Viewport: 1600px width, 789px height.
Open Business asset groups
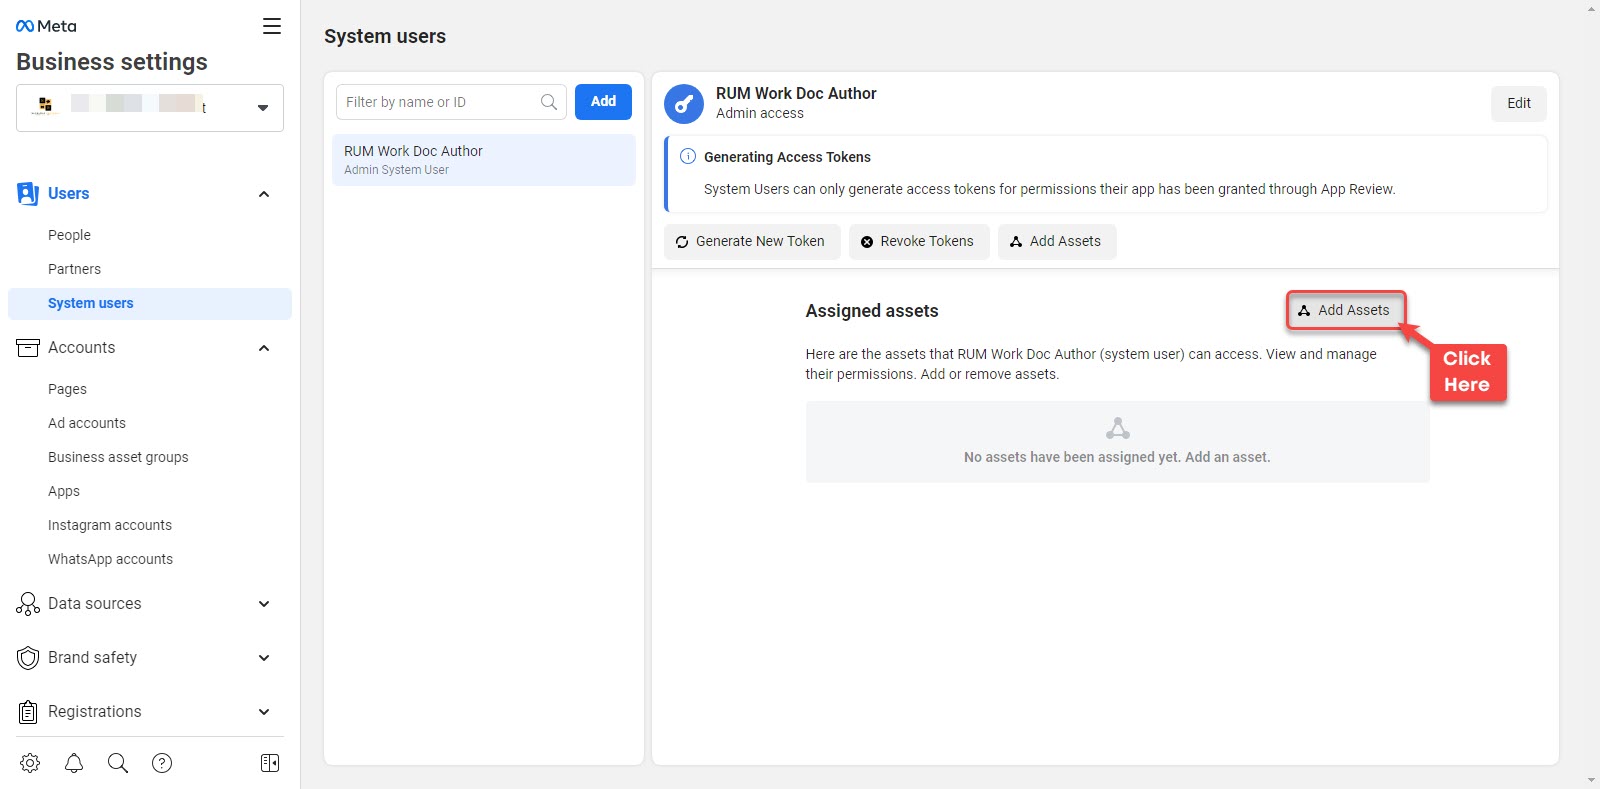(x=118, y=457)
